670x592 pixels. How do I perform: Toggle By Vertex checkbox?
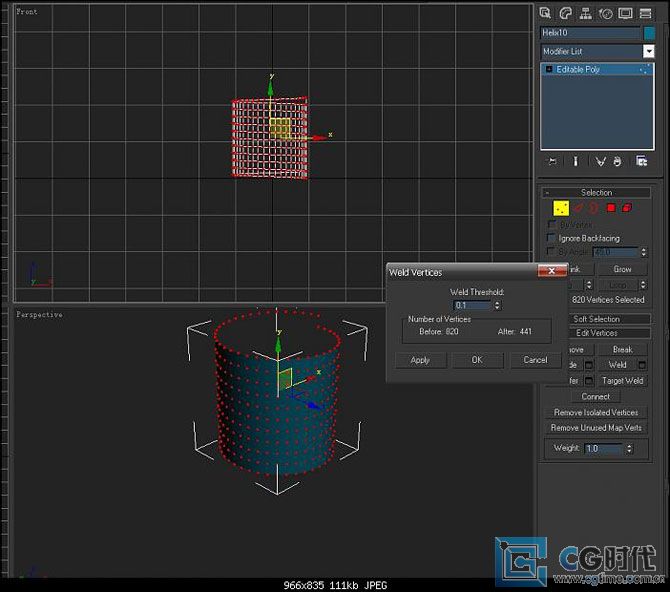(x=552, y=224)
